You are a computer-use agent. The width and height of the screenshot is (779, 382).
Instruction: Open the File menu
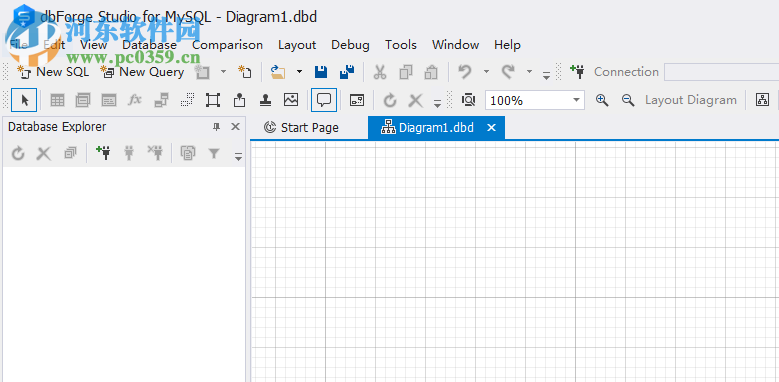(19, 45)
